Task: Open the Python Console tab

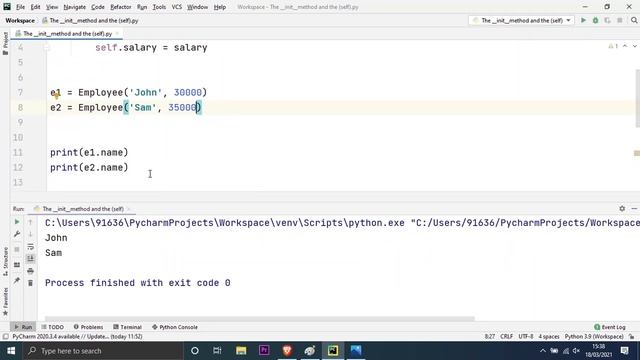Action: pos(175,327)
